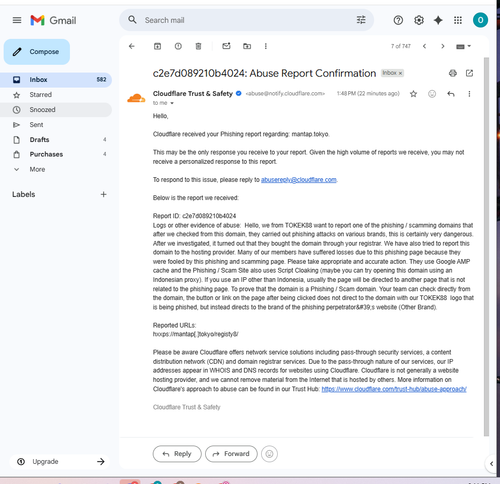The width and height of the screenshot is (500, 484).
Task: Open emoji reaction next to Forward
Action: coord(269,454)
